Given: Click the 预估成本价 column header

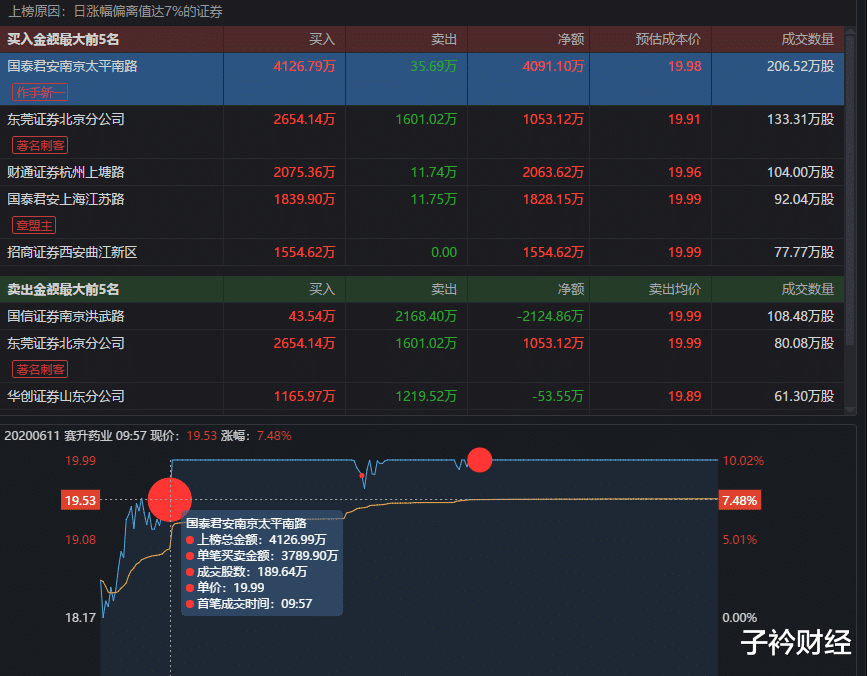Looking at the screenshot, I should coord(668,39).
